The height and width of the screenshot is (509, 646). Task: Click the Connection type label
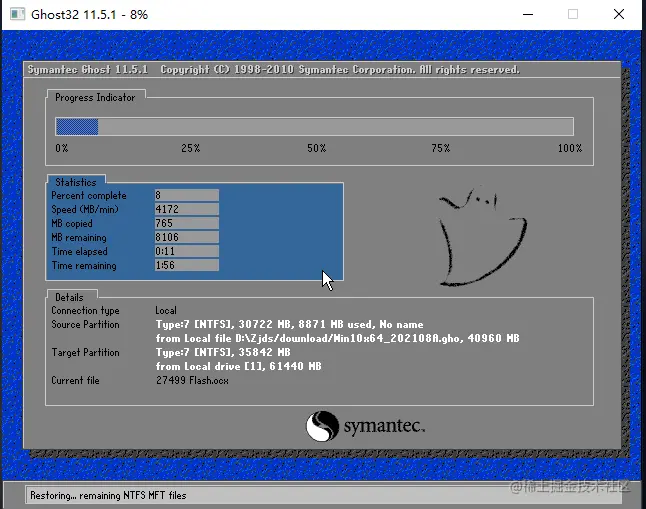[x=85, y=311]
